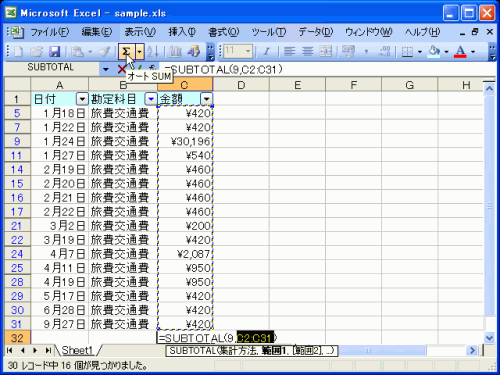Screen dimensions: 500x375
Task: Open the 書式(O) menu
Action: pos(224,32)
